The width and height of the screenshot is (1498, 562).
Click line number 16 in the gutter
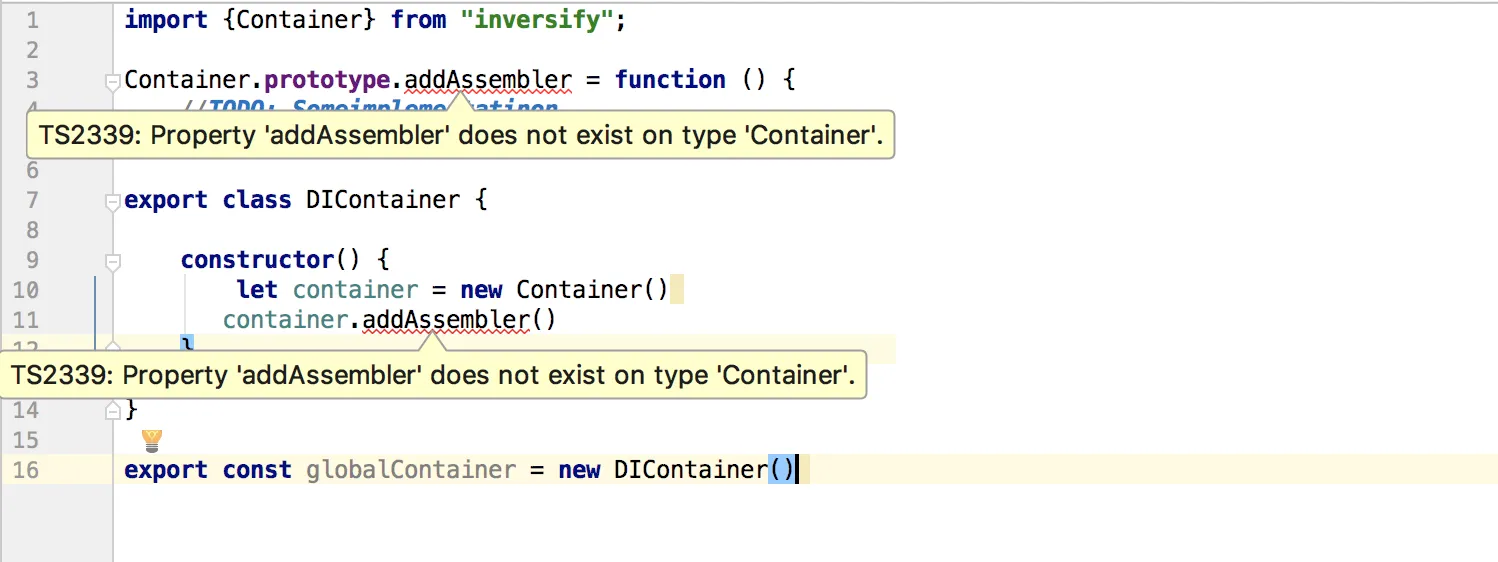tap(27, 470)
